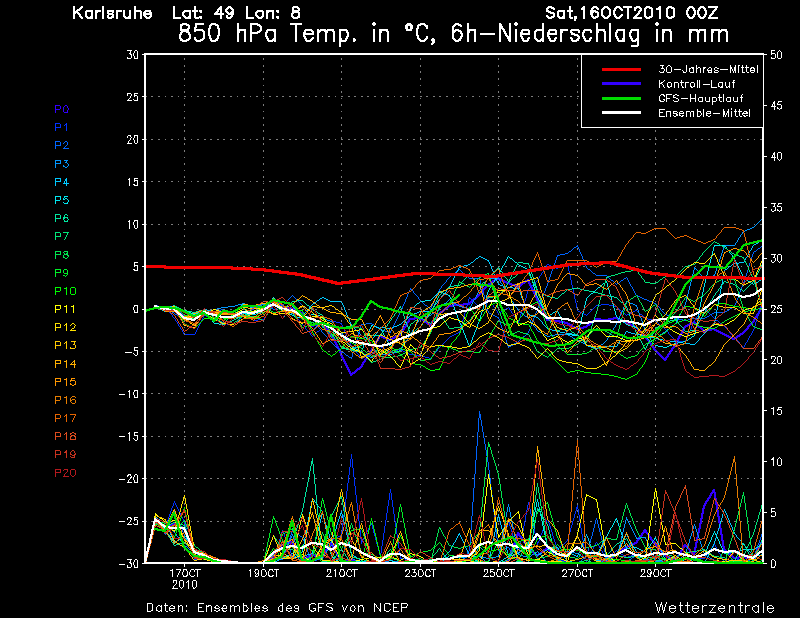800x618 pixels.
Task: Select the P2 label in left list
Action: (62, 145)
